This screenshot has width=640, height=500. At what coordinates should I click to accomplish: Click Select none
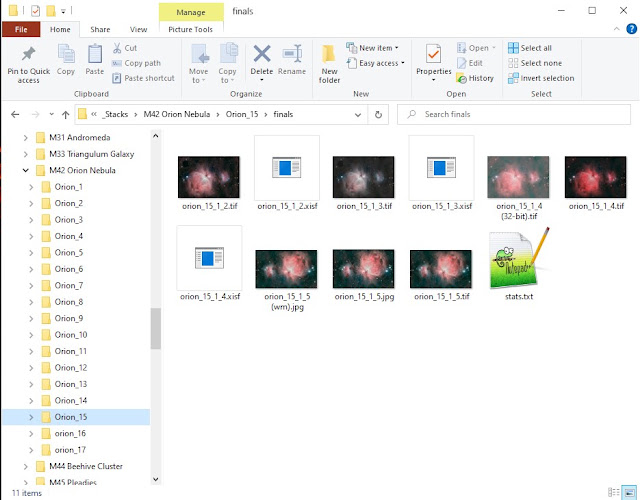click(x=535, y=63)
